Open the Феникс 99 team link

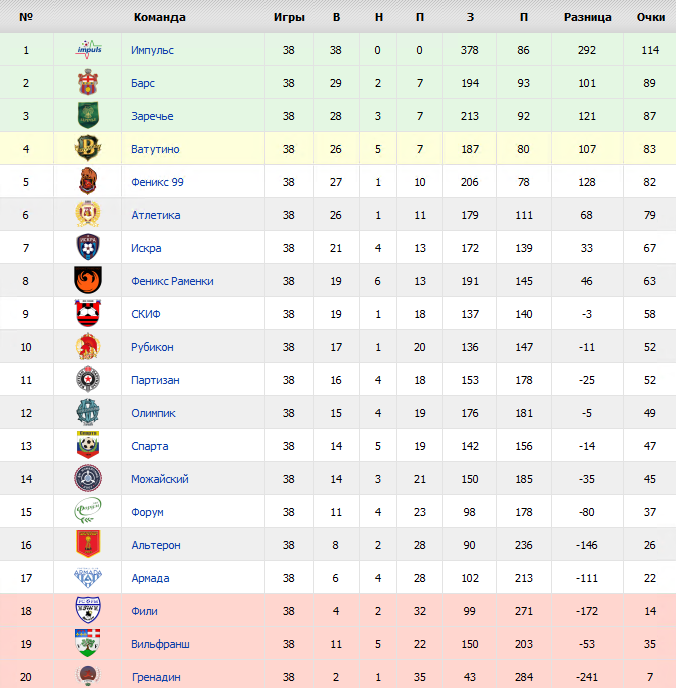coord(157,182)
